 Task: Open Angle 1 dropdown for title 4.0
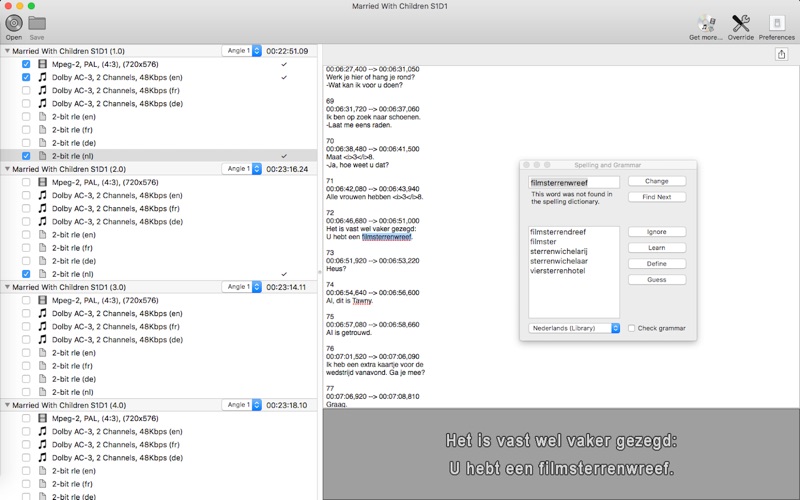[242, 405]
